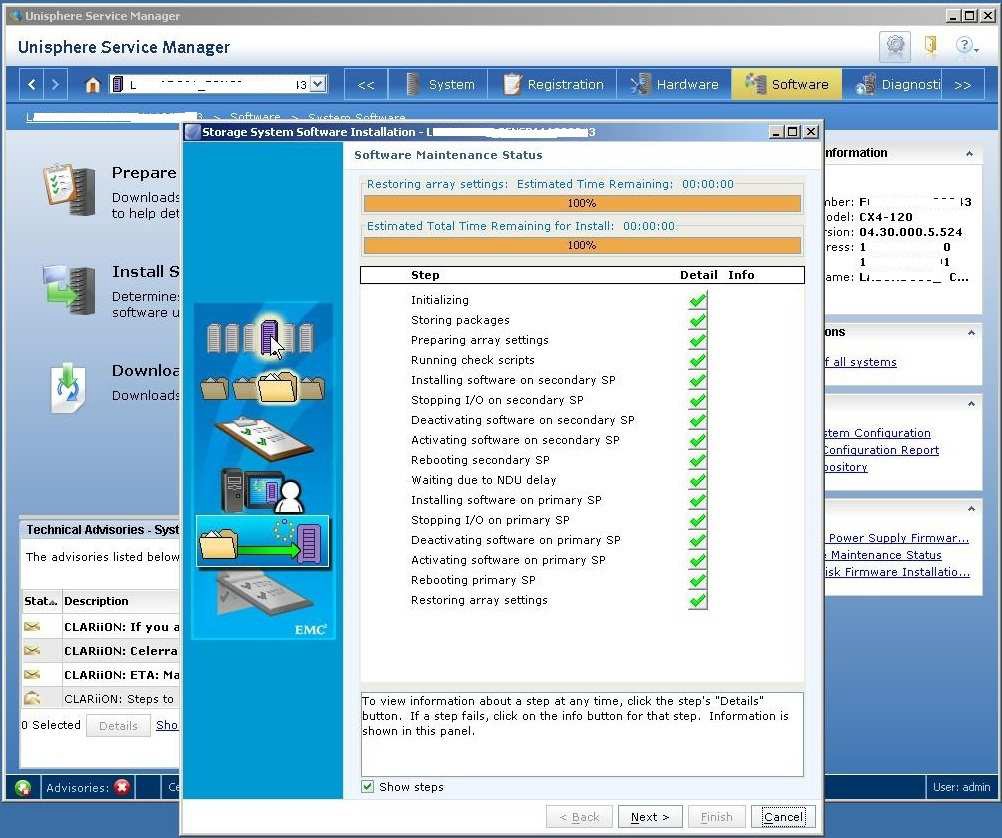Open the Repository link
Viewport: 1002px width, 838px height.
pyautogui.click(x=845, y=467)
